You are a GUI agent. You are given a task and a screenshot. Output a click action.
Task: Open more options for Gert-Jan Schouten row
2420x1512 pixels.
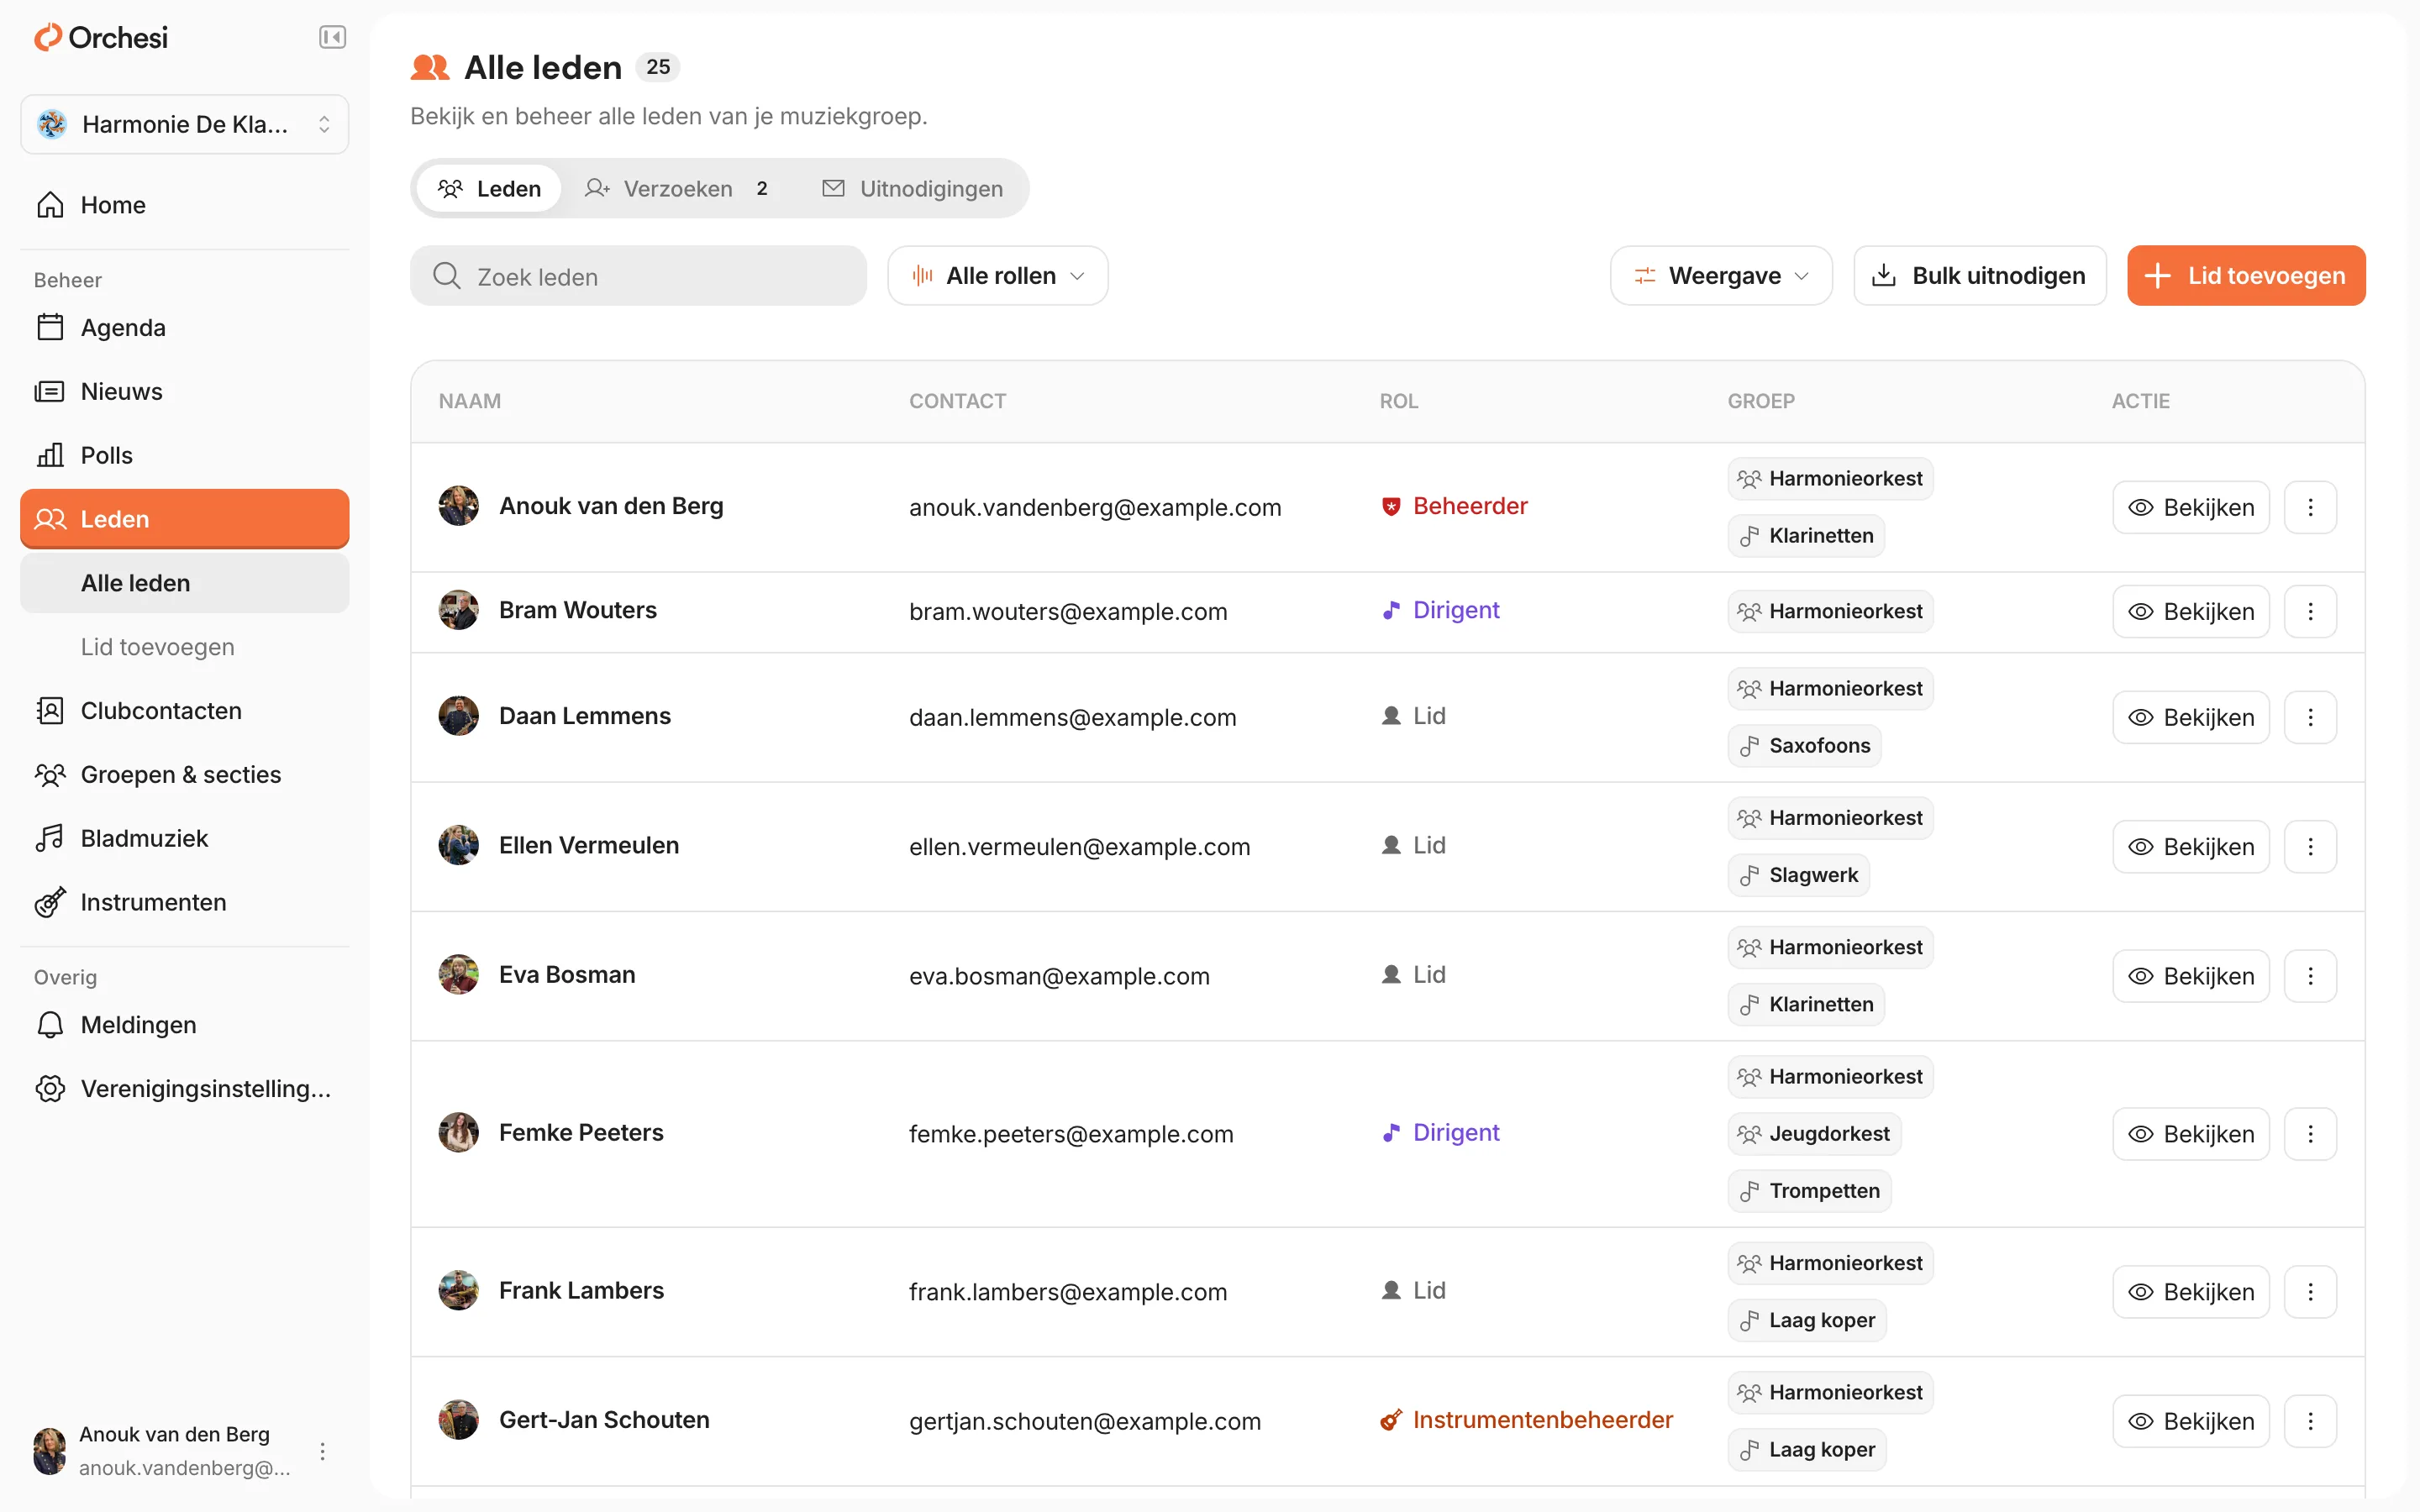coord(2310,1421)
